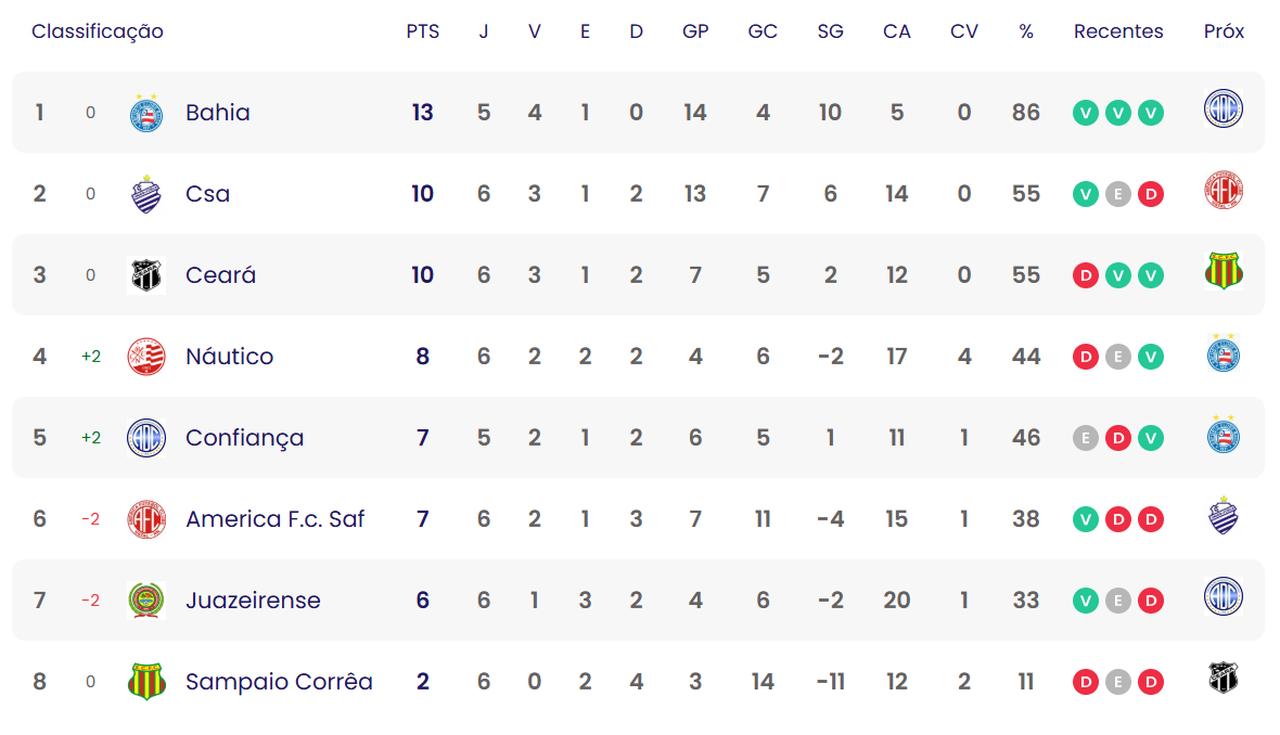Click Csa's grey draw result badge
Image resolution: width=1280 pixels, height=735 pixels.
(1118, 194)
